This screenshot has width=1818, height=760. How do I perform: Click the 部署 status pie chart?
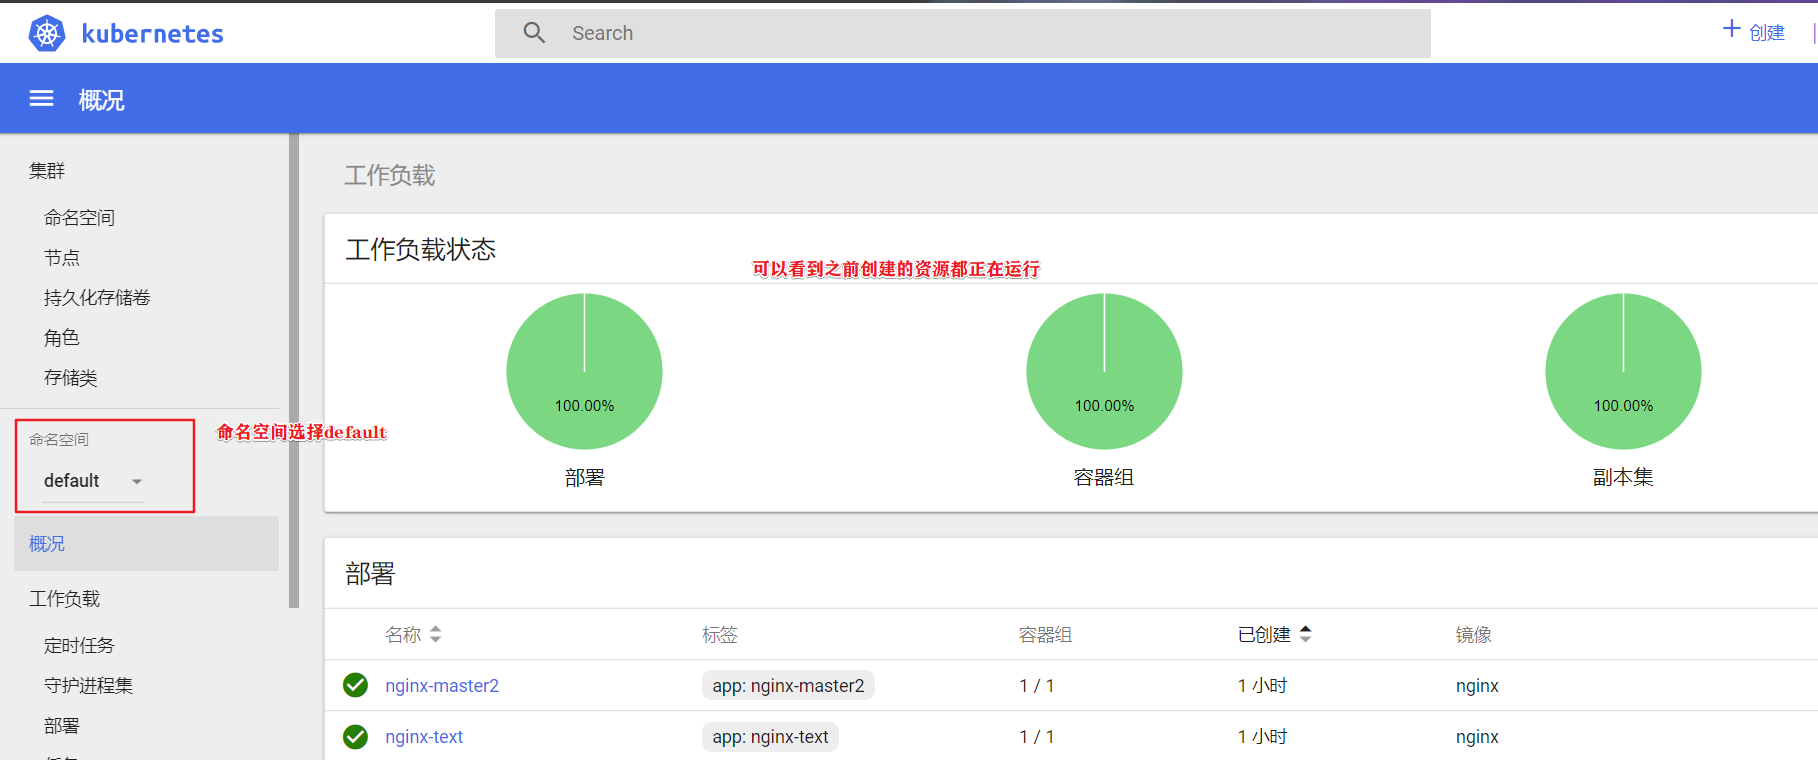[584, 371]
